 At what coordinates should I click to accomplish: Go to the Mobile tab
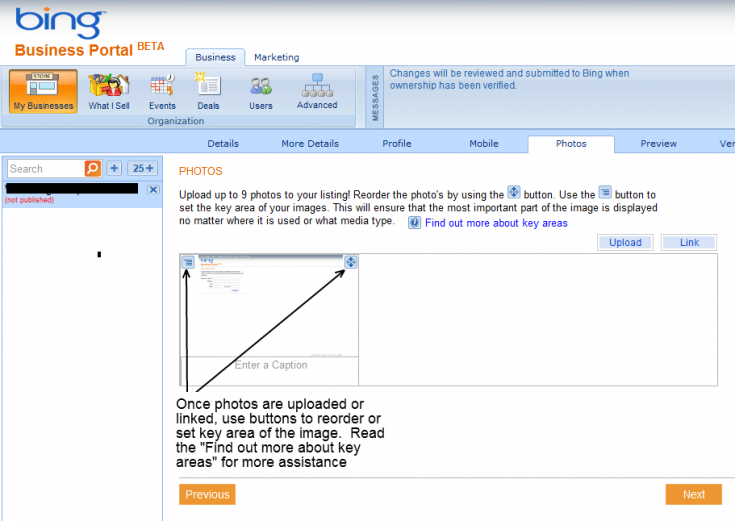pos(484,143)
